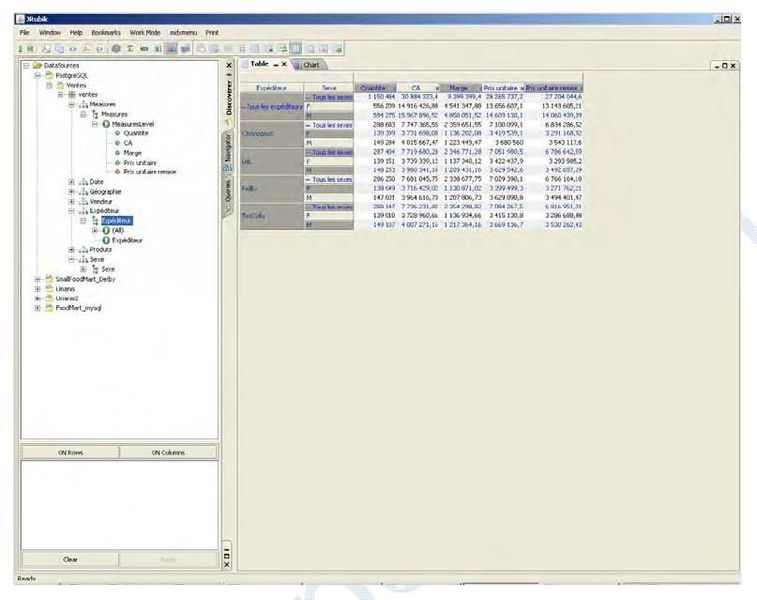Open the Navigator side tab

pyautogui.click(x=227, y=149)
